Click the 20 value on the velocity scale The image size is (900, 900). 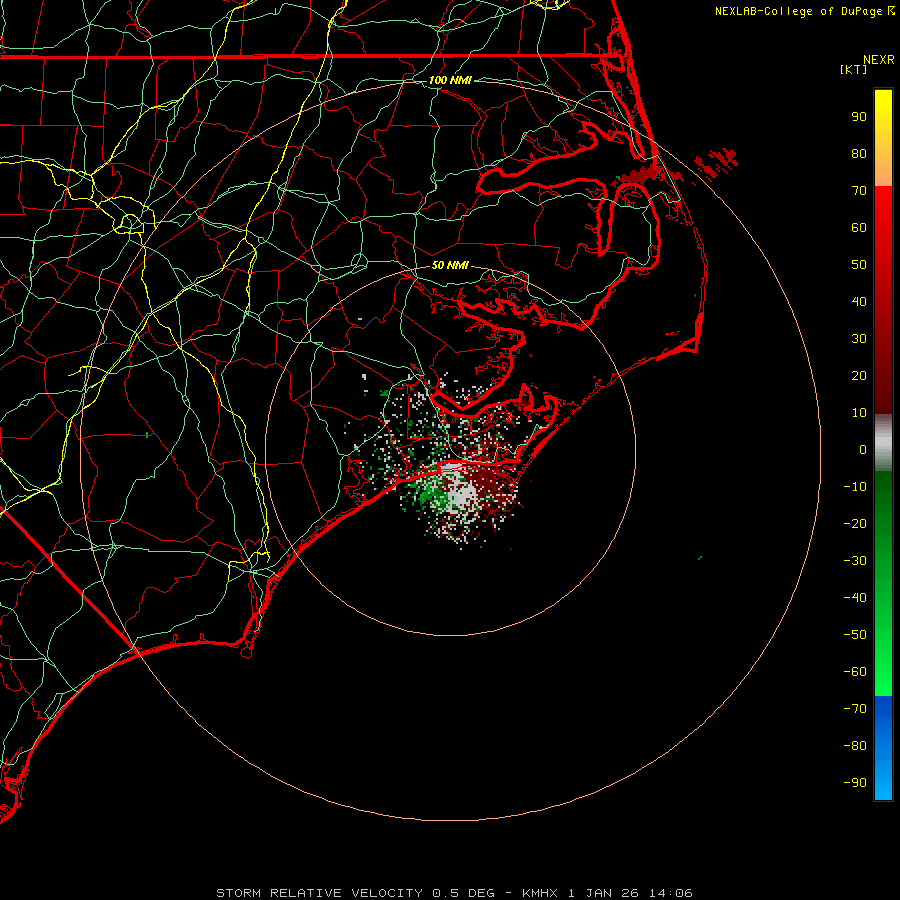pos(859,376)
